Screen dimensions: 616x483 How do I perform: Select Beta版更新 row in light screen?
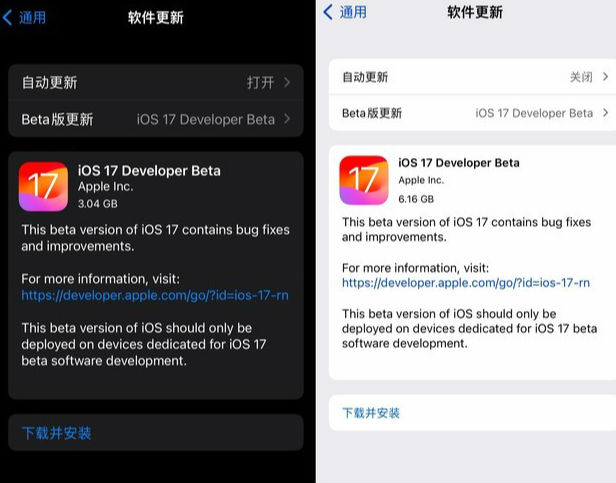click(x=472, y=113)
